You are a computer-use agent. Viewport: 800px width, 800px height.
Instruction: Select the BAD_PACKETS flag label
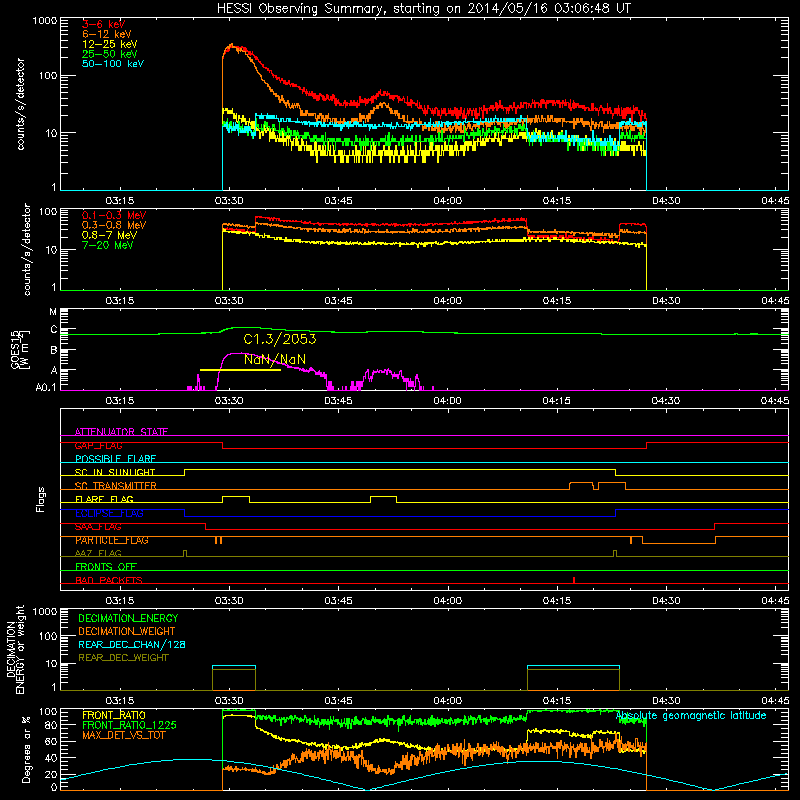[x=109, y=580]
